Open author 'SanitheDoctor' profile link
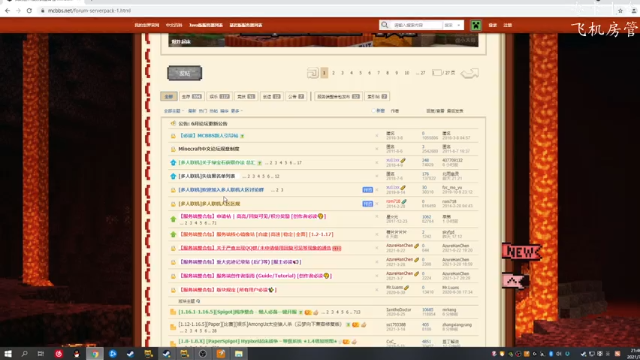The image size is (640, 360). 398,310
